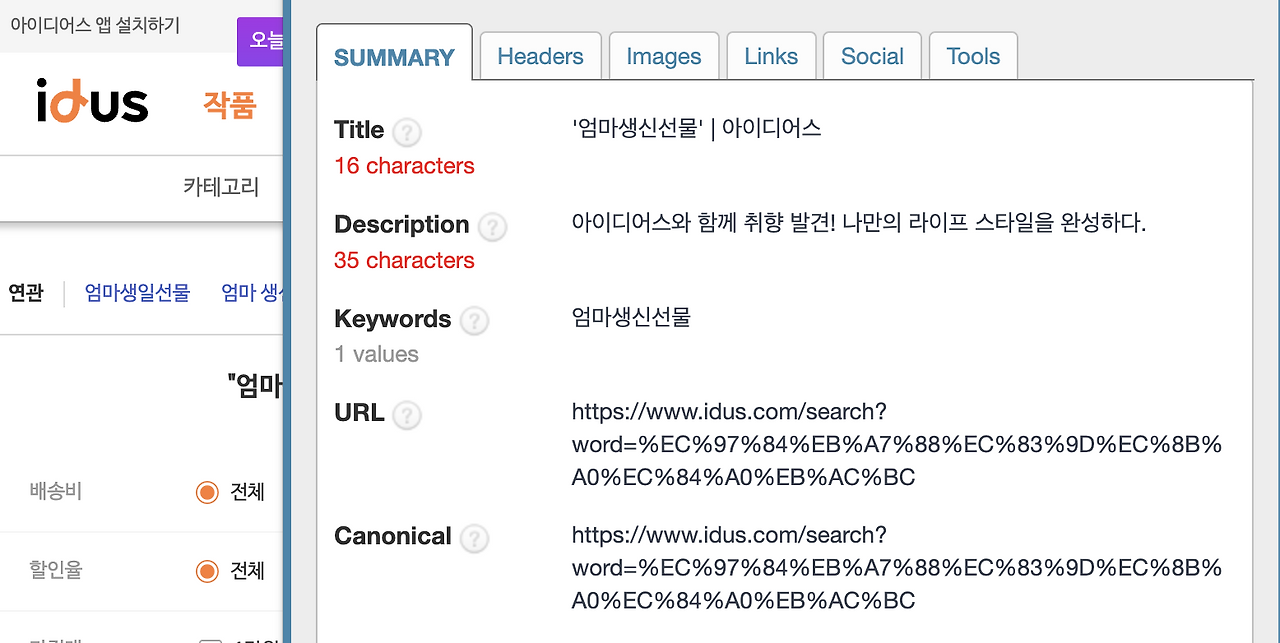Viewport: 1280px width, 643px height.
Task: Select 전체 radio for 배송비
Action: coord(207,492)
